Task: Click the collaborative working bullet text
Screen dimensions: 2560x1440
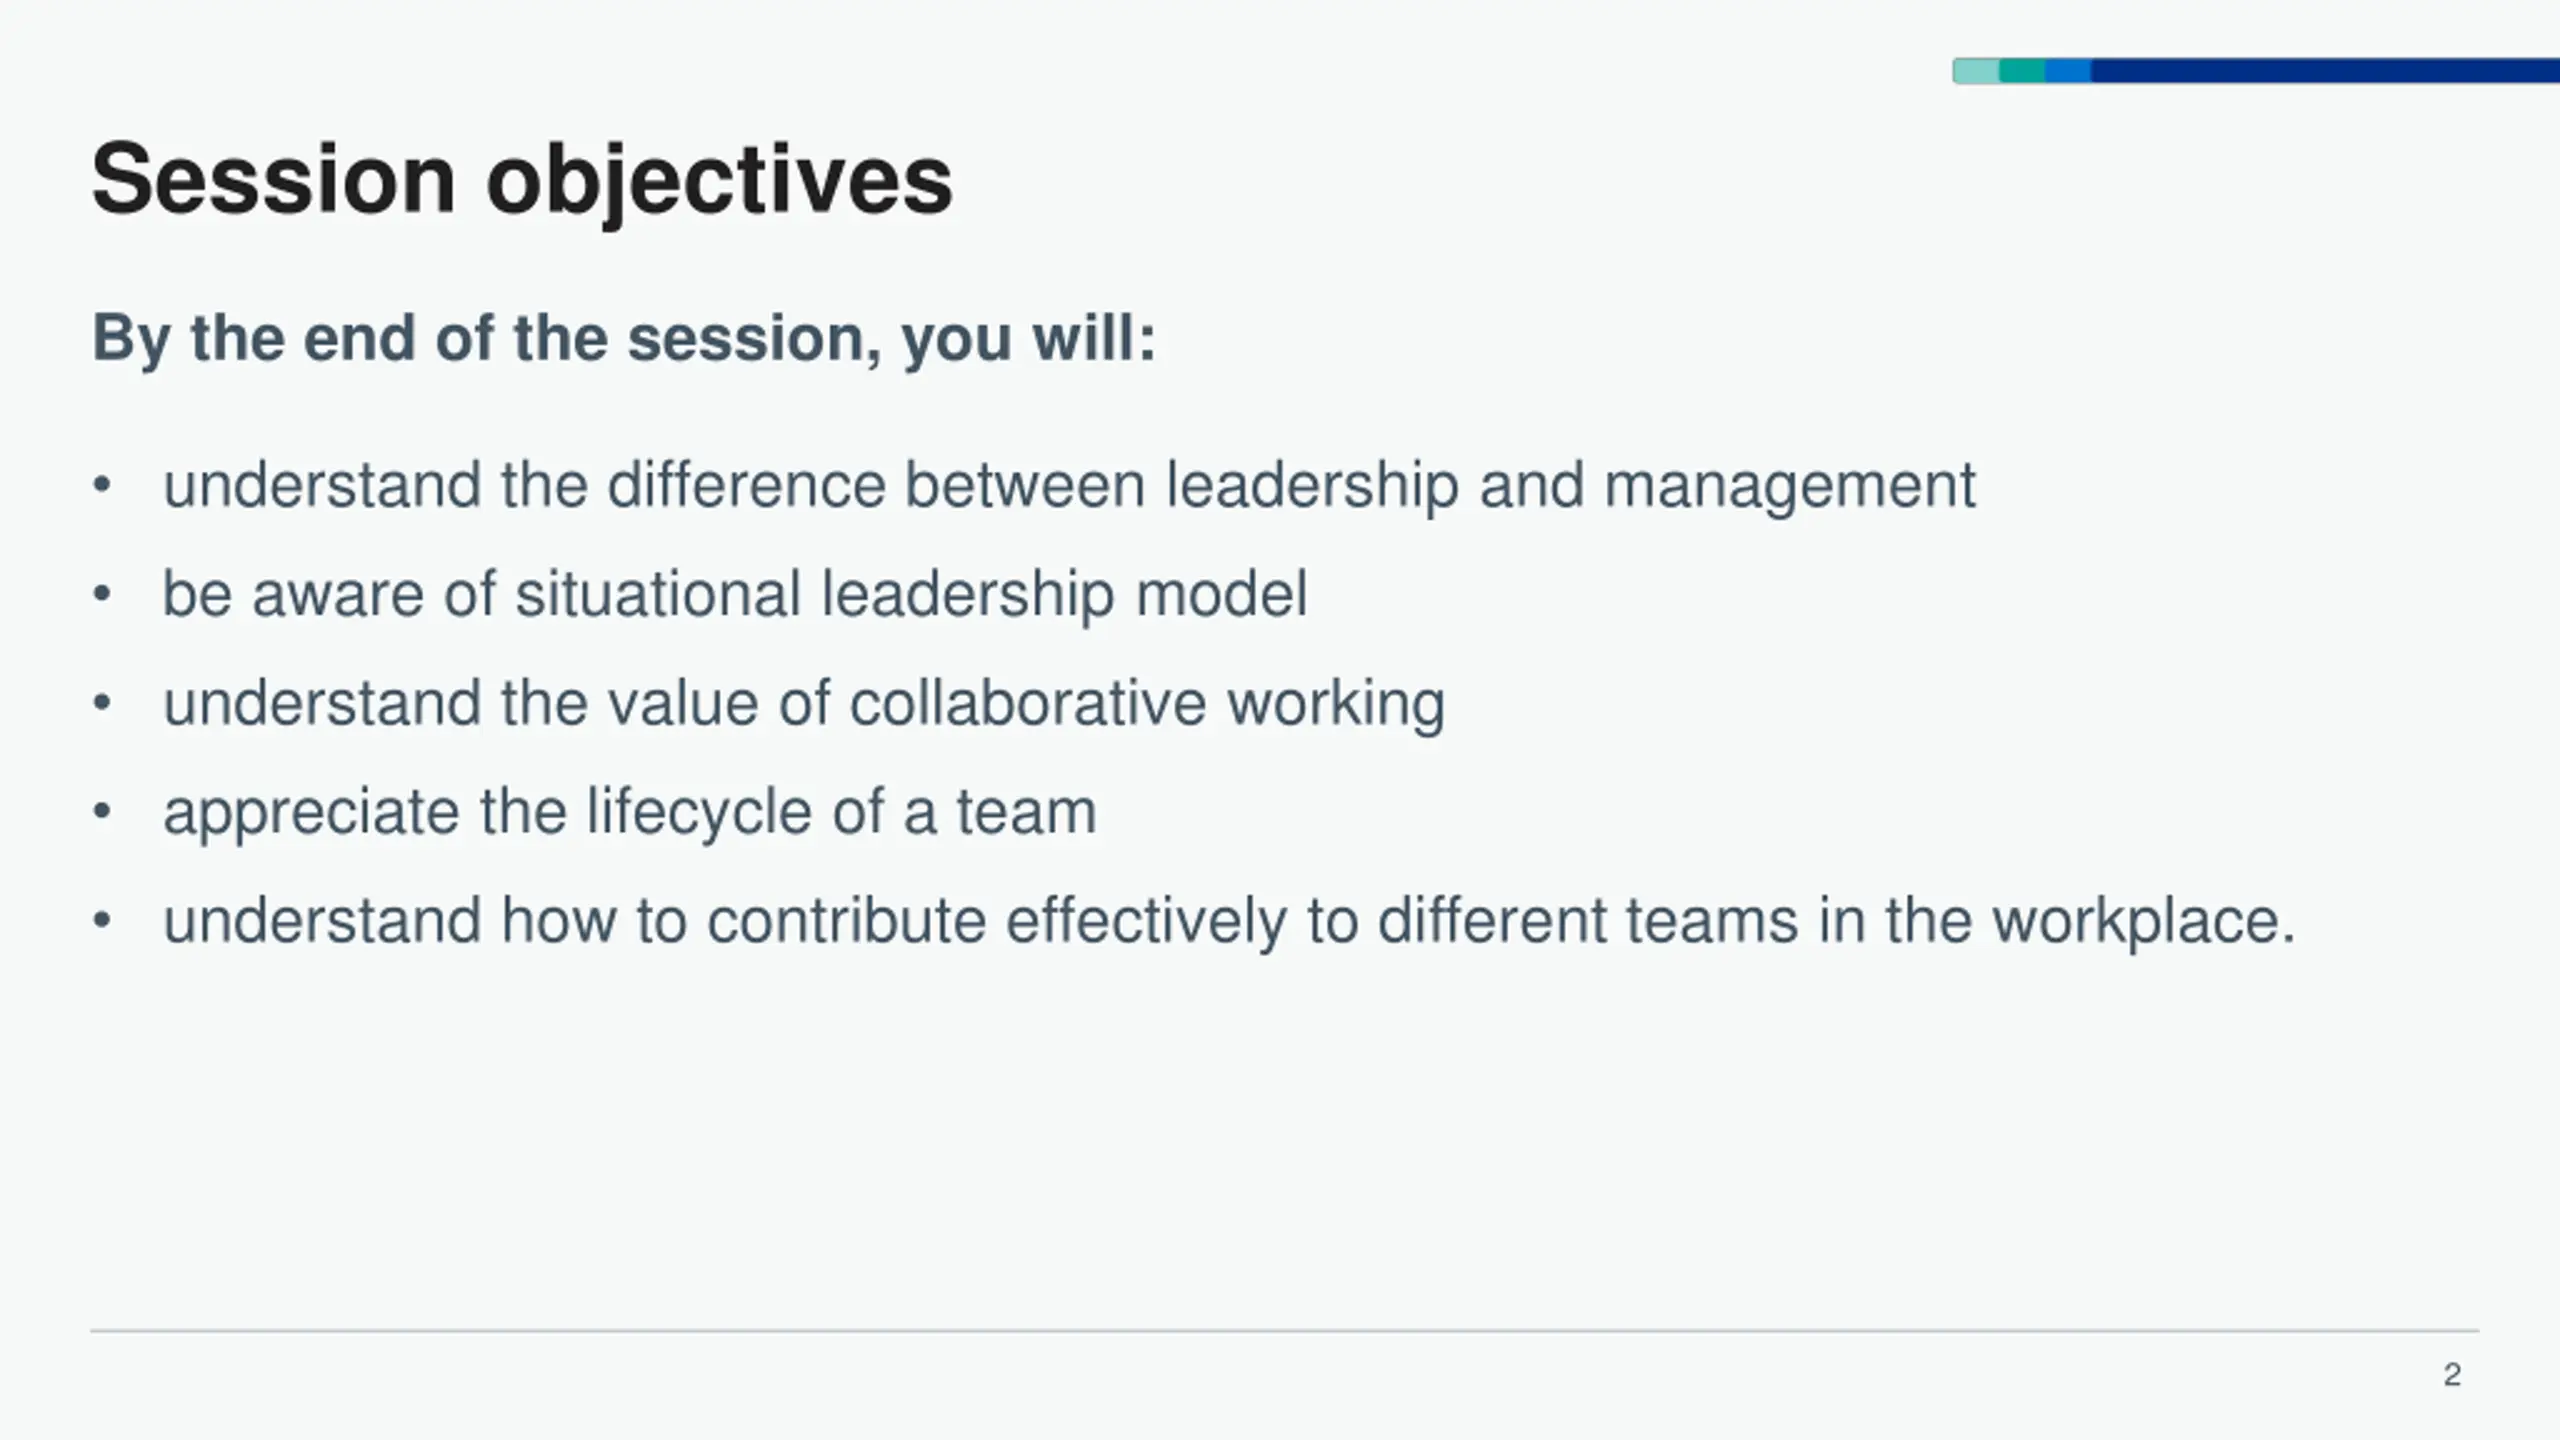Action: (x=804, y=704)
